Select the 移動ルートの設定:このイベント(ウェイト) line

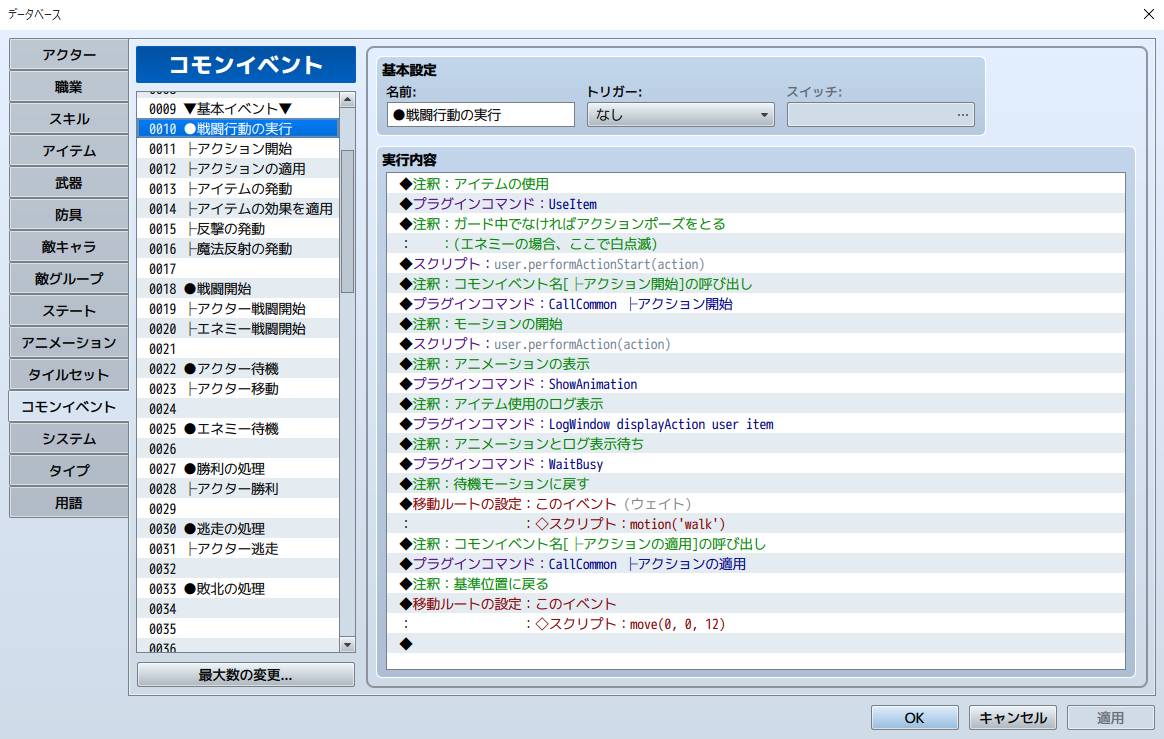pos(756,504)
